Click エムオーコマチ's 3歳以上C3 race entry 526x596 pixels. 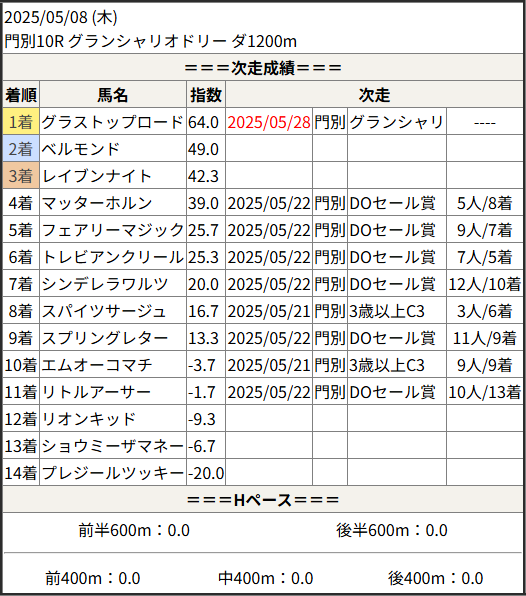(387, 365)
